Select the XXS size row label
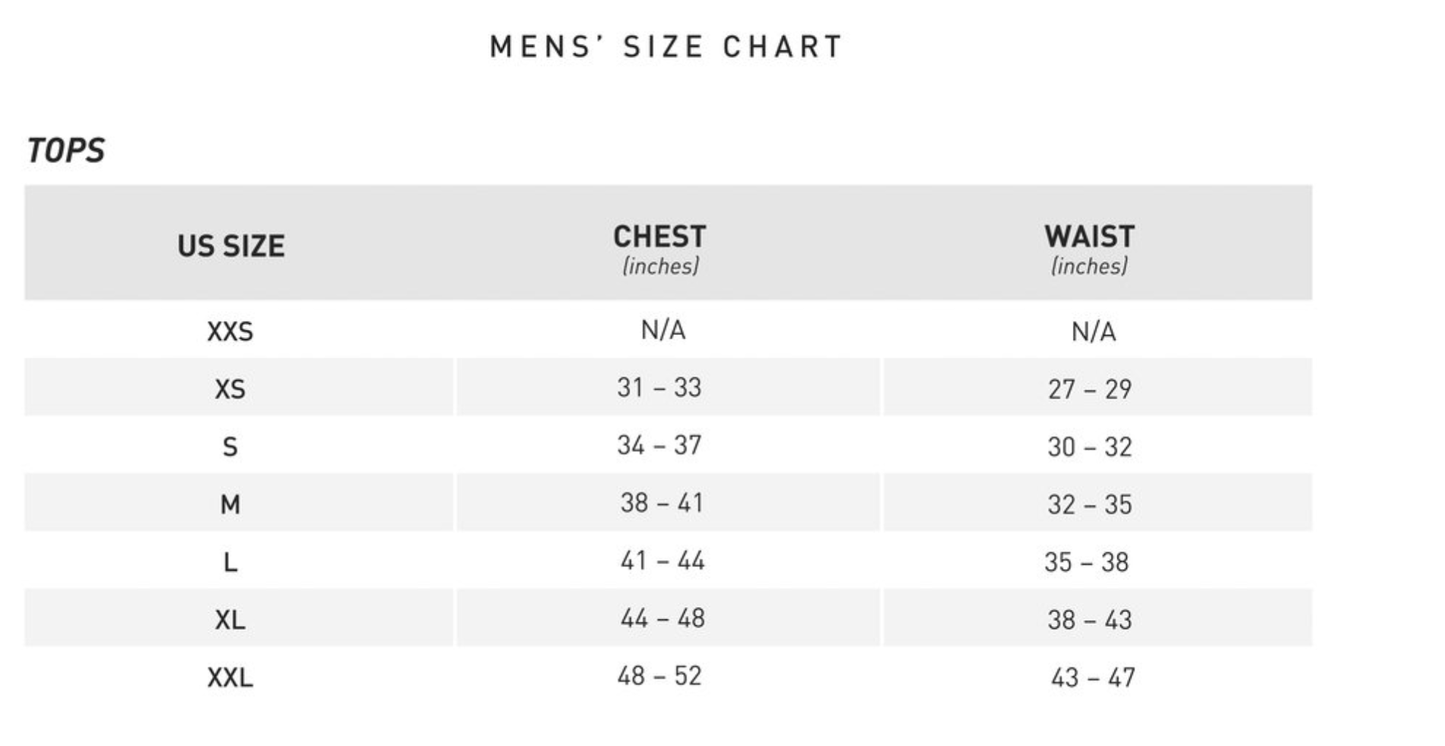This screenshot has width=1445, height=746. pyautogui.click(x=230, y=332)
